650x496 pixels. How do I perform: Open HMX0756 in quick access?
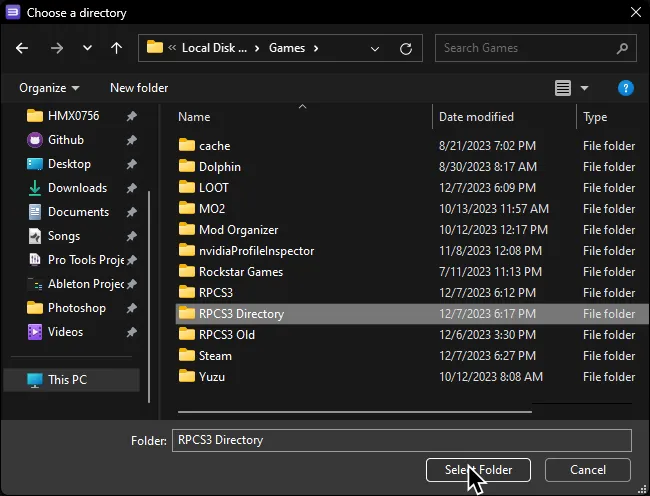coord(73,116)
